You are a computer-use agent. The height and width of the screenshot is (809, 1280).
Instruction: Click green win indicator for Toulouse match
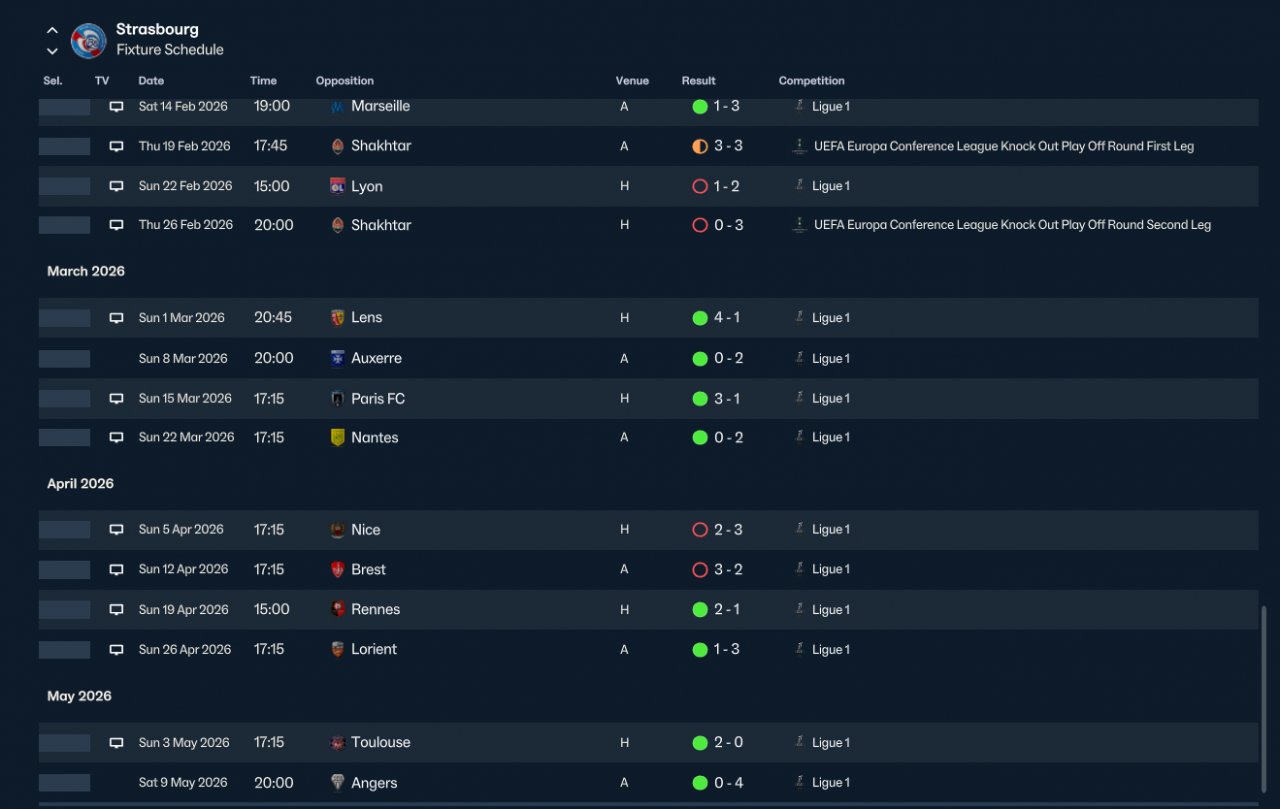click(x=700, y=743)
